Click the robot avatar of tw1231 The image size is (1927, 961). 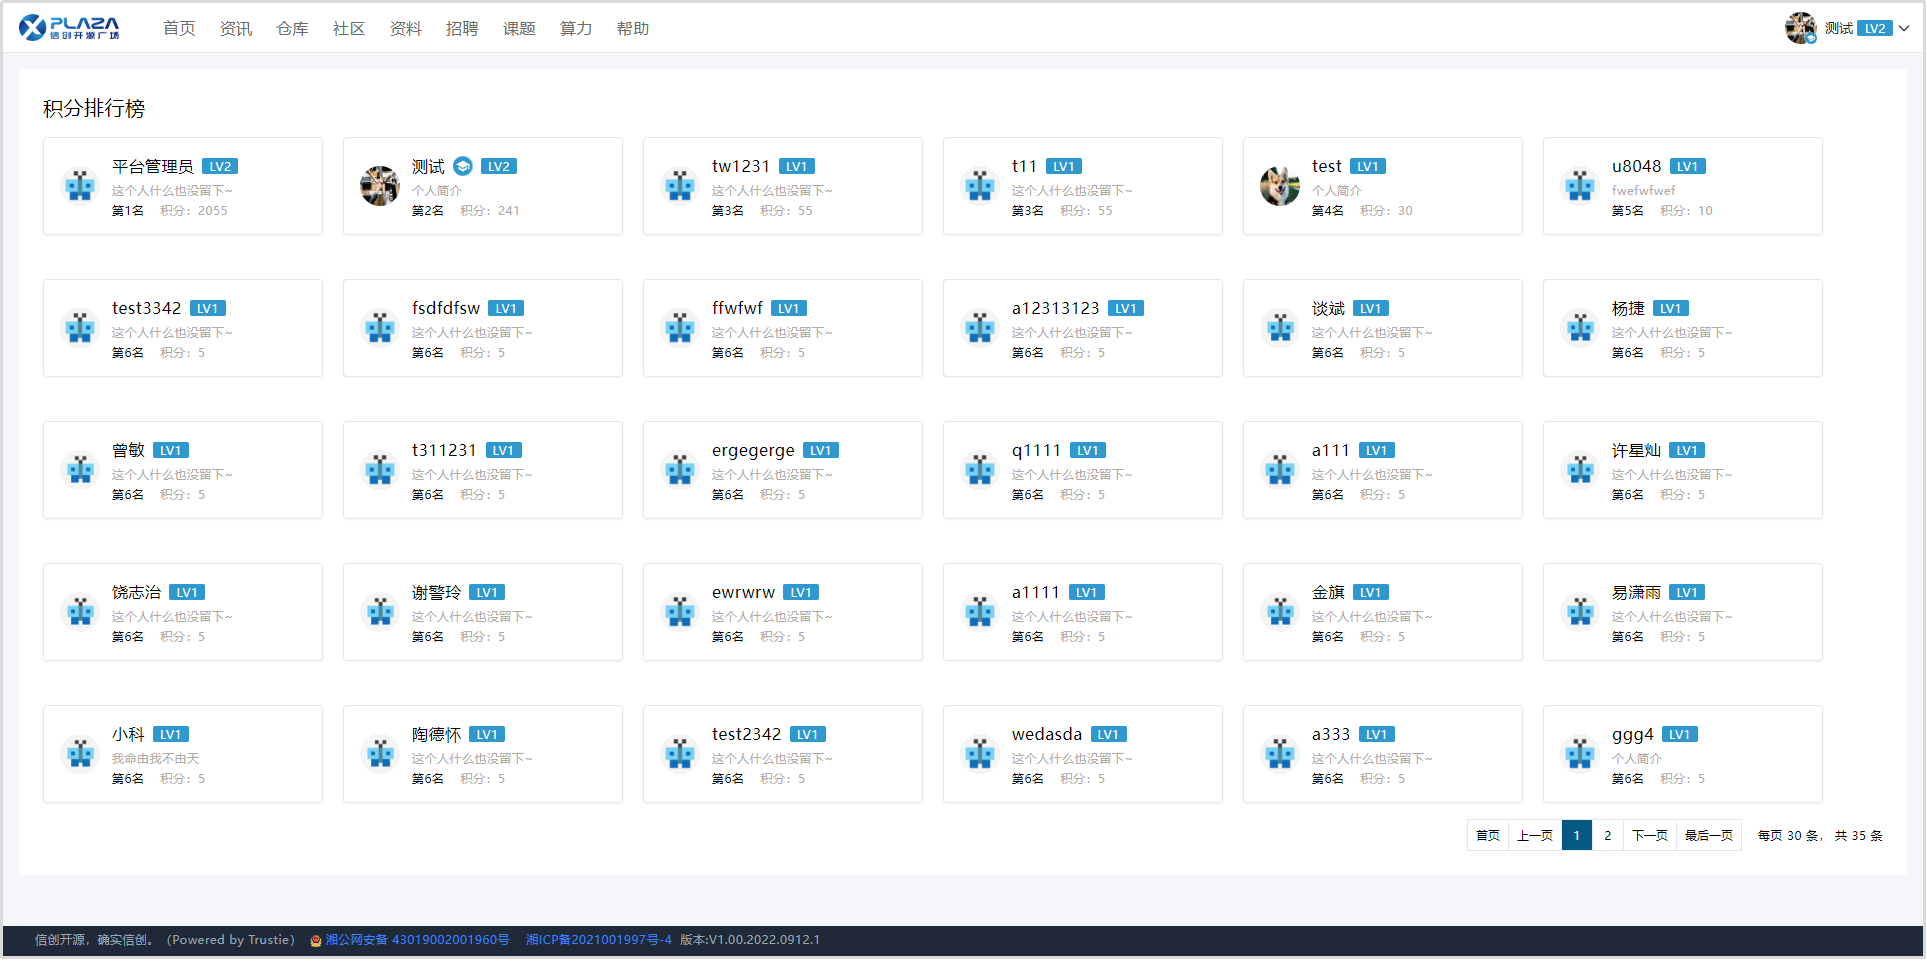[680, 186]
